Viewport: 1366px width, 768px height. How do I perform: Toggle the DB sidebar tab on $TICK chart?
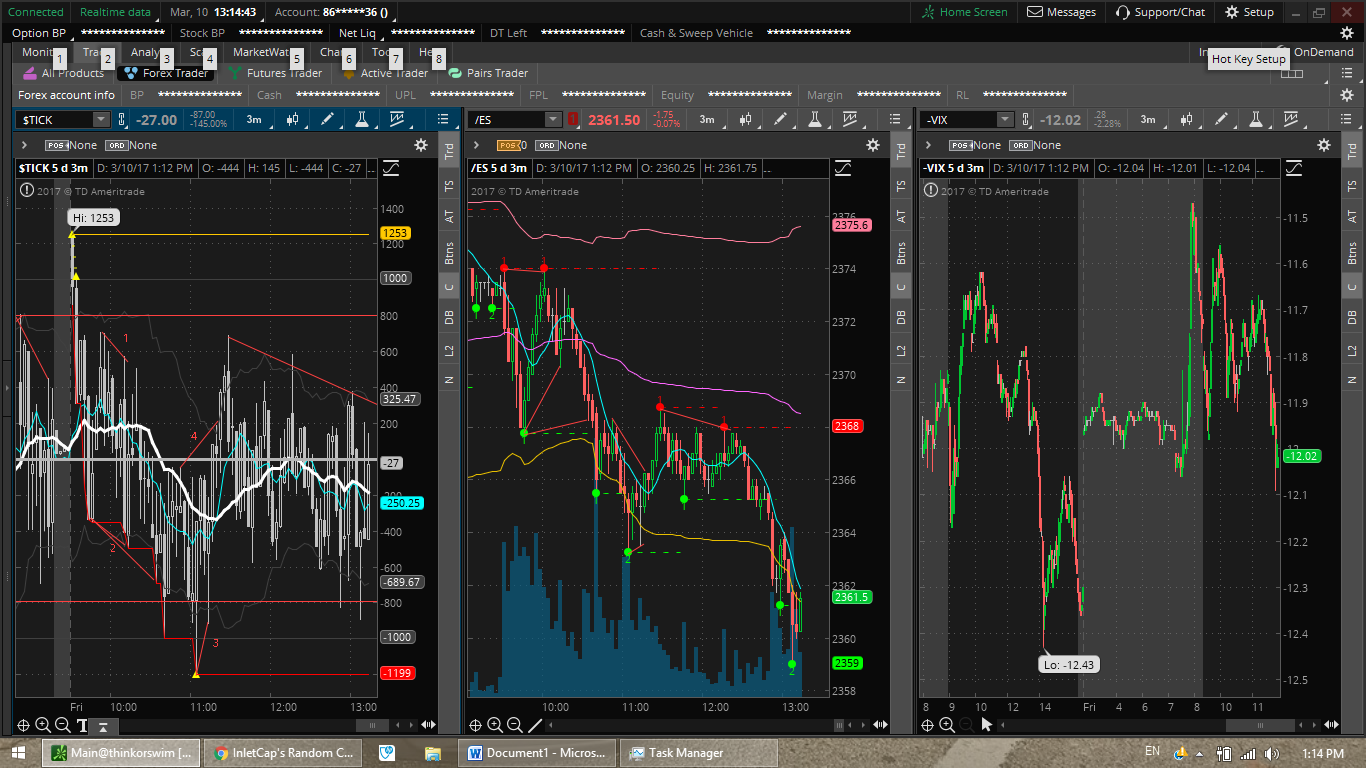[x=449, y=317]
